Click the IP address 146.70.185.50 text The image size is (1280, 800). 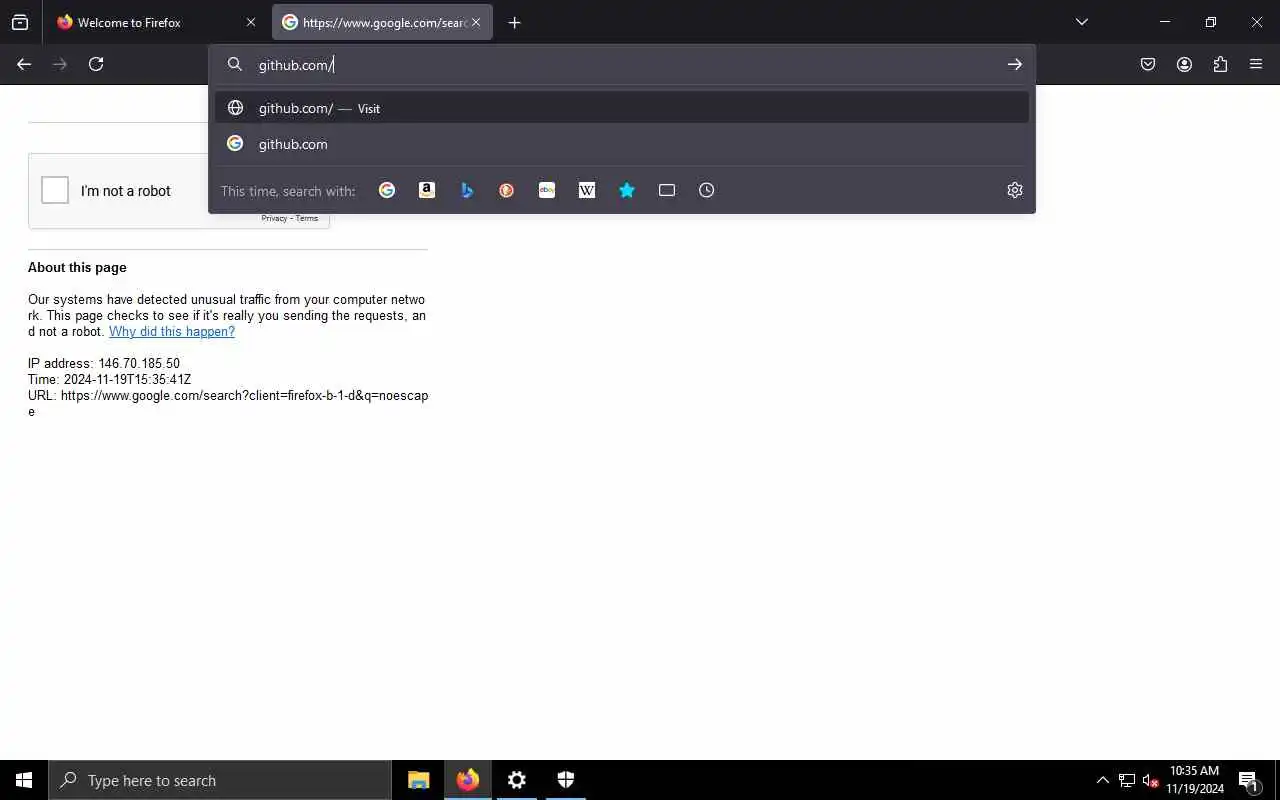pyautogui.click(x=104, y=364)
